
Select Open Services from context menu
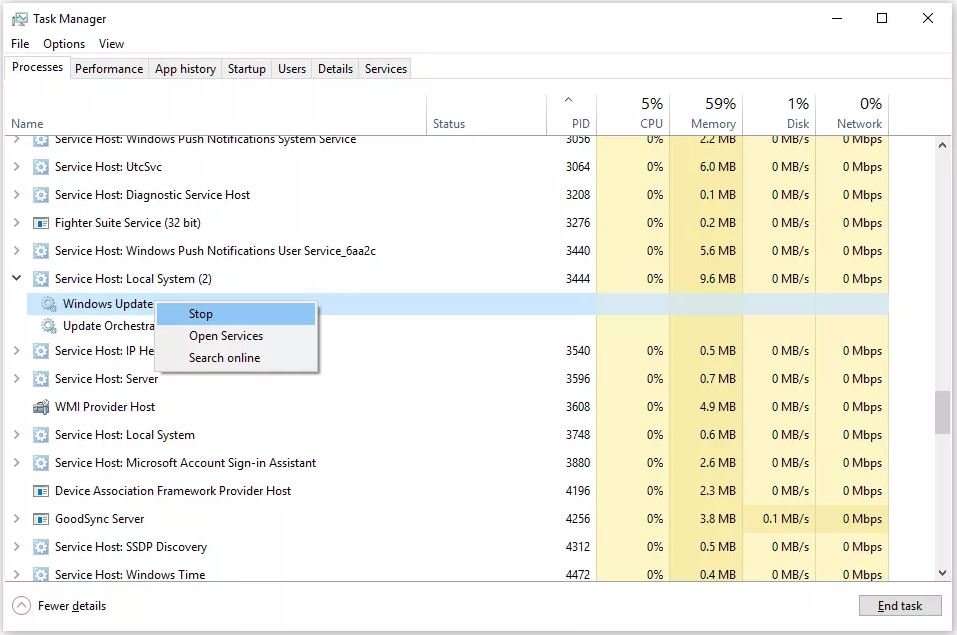[226, 336]
